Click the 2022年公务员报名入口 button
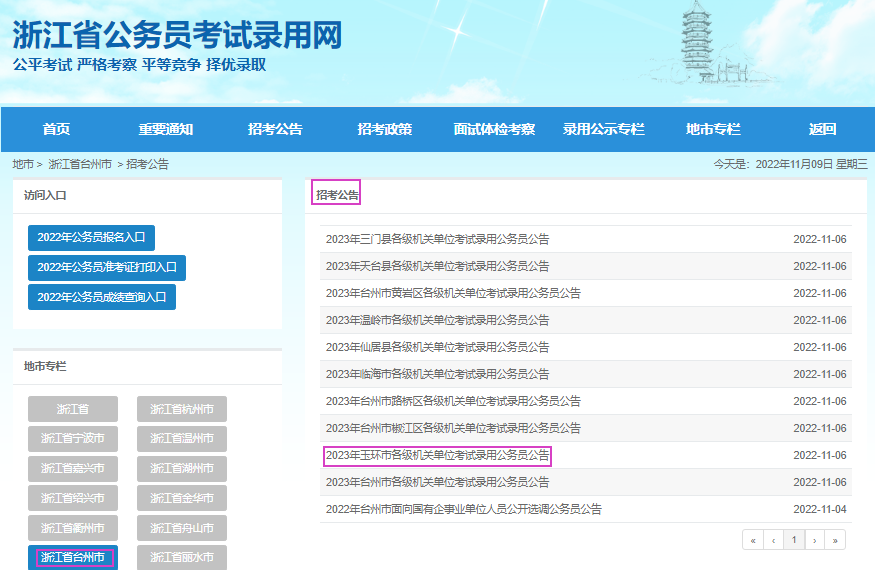This screenshot has height=570, width=875. coord(91,238)
